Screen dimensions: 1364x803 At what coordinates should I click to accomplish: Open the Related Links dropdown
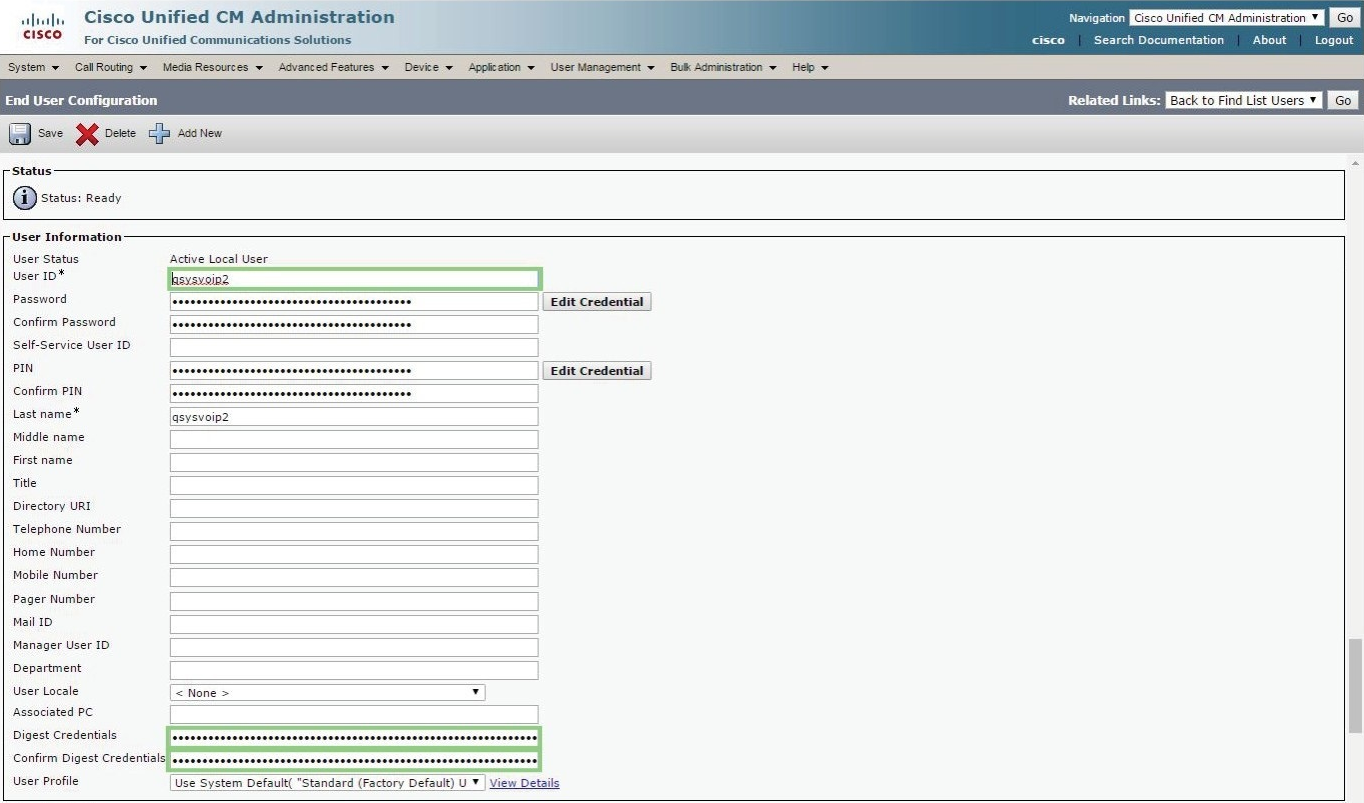coord(1244,100)
